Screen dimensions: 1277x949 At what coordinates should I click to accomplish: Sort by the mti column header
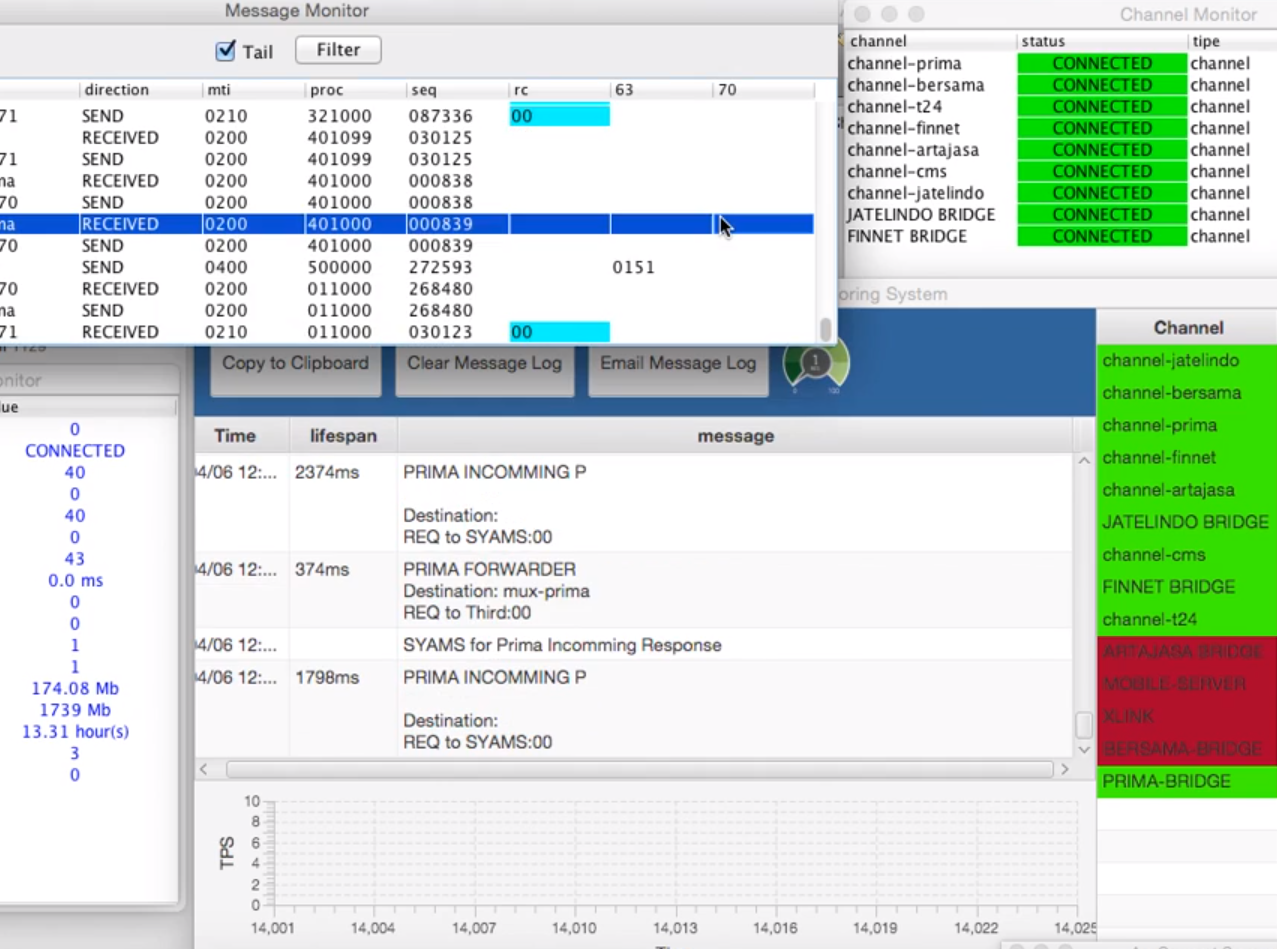click(x=218, y=90)
